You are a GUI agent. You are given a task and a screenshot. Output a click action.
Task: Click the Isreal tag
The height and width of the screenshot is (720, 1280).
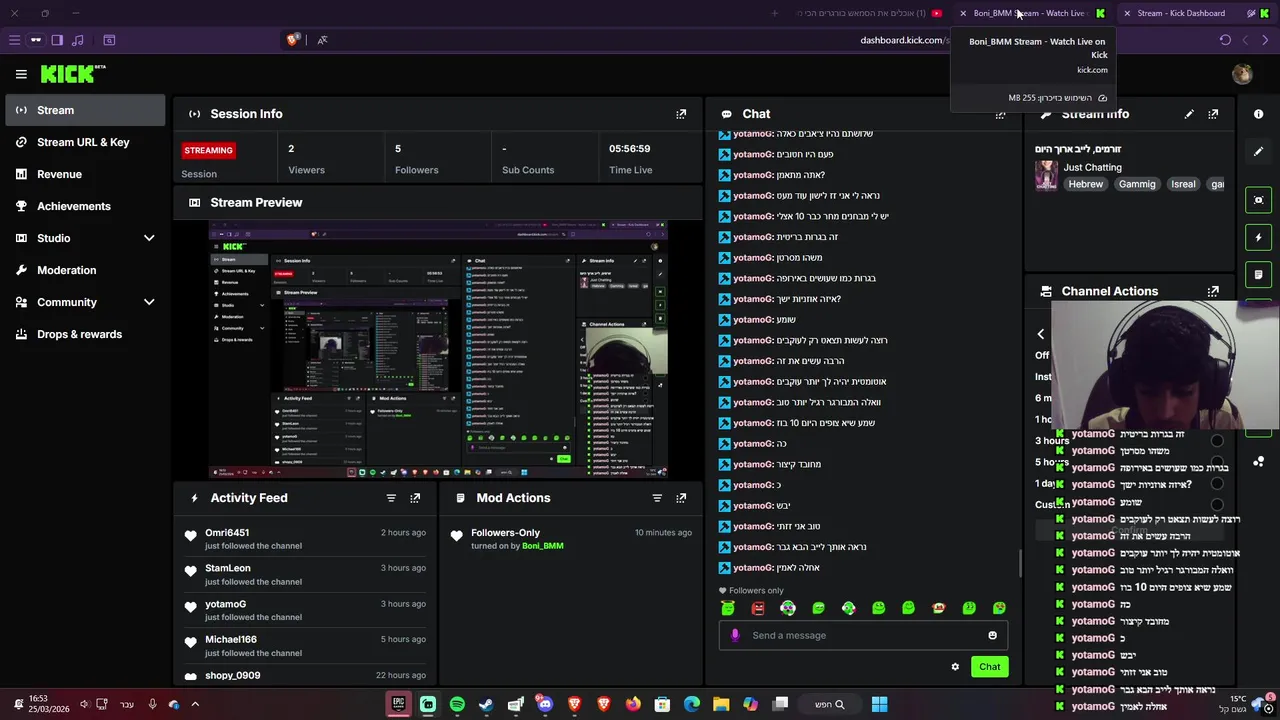(x=1183, y=184)
